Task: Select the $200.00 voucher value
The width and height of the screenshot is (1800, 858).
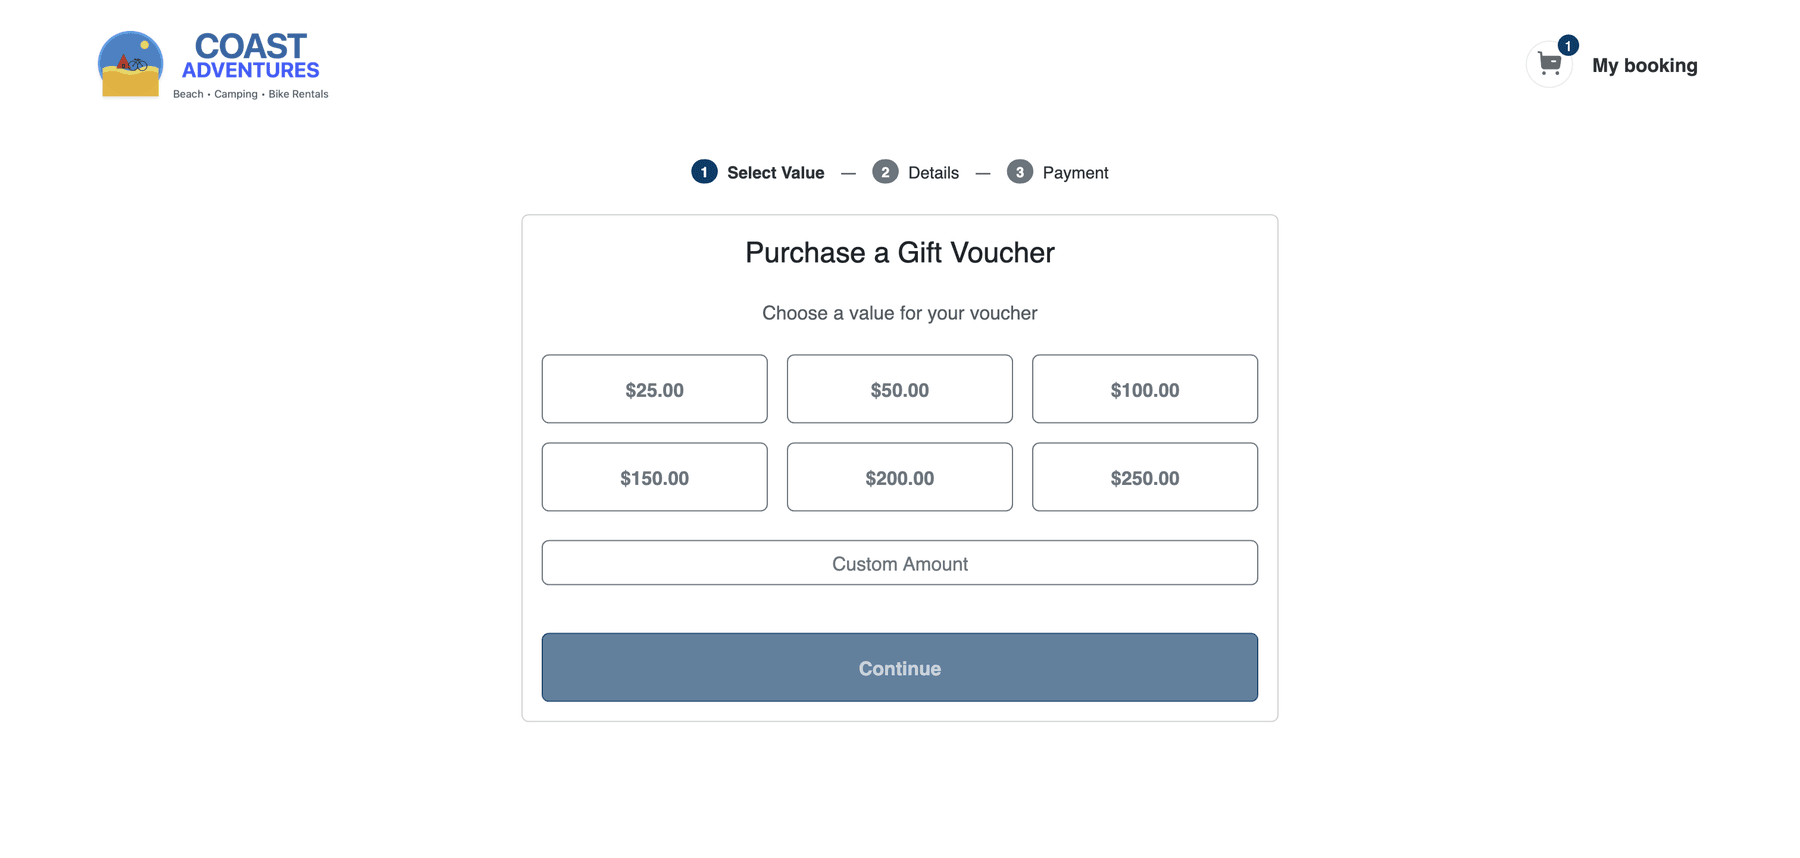Action: tap(899, 477)
